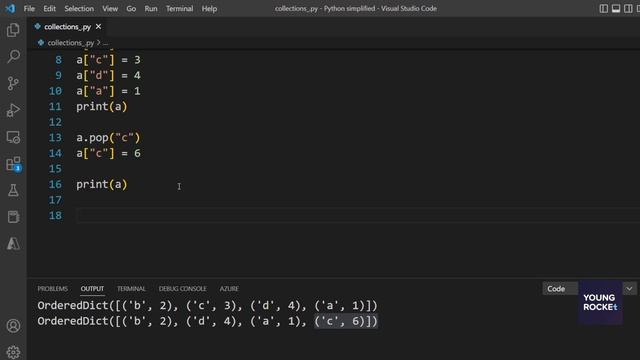640x360 pixels.
Task: Click code line a["d"] = 4
Action: tap(108, 76)
